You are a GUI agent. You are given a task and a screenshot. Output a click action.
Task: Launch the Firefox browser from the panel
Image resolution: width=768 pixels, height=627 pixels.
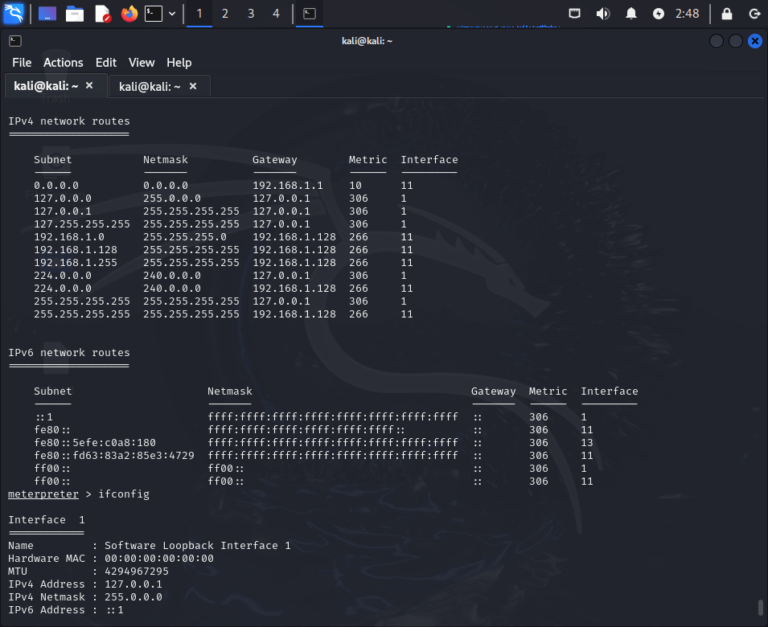129,14
